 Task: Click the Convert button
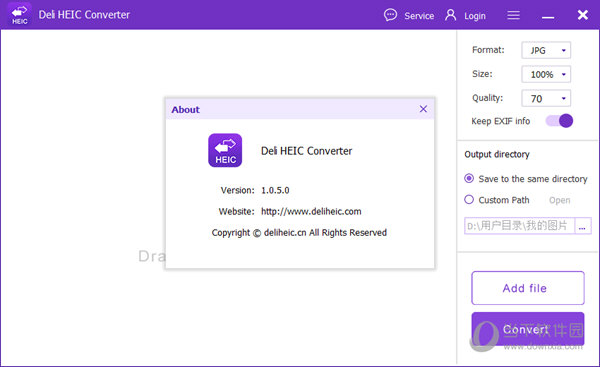click(x=528, y=329)
